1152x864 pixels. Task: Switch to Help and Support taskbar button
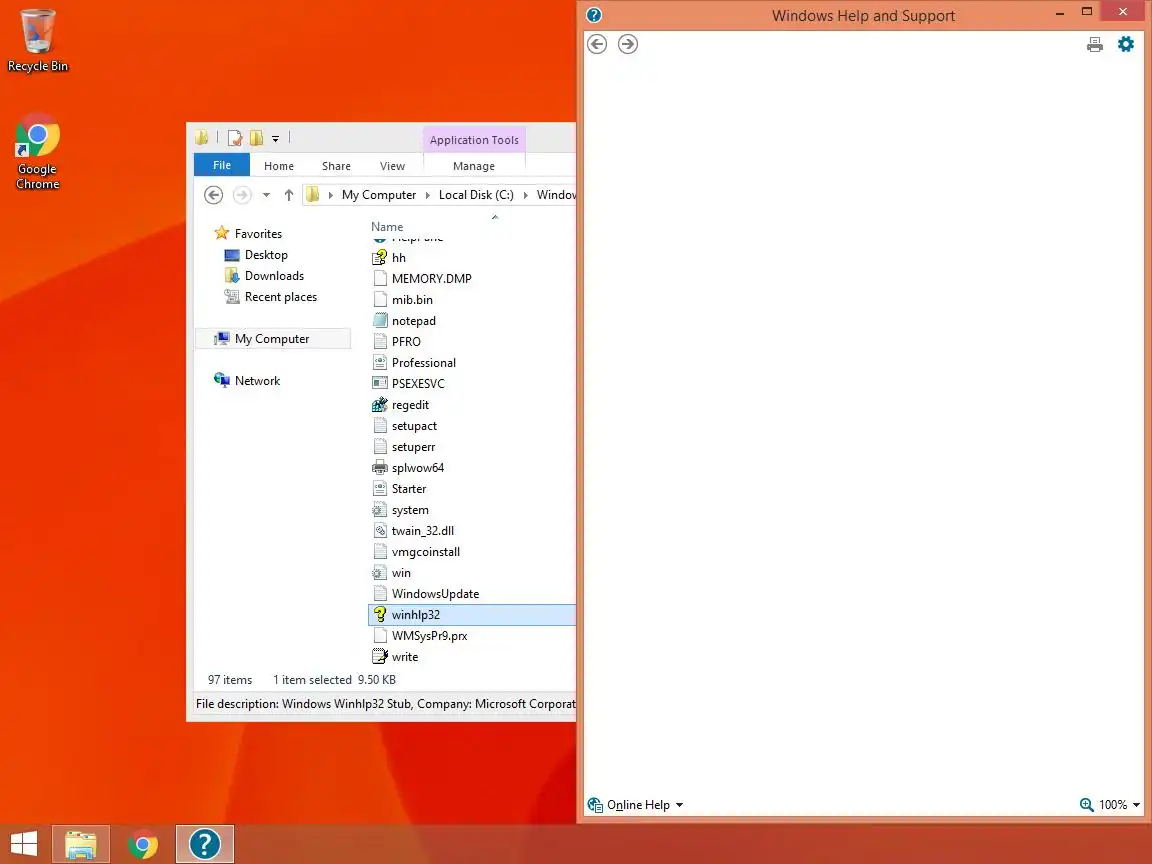[x=205, y=844]
